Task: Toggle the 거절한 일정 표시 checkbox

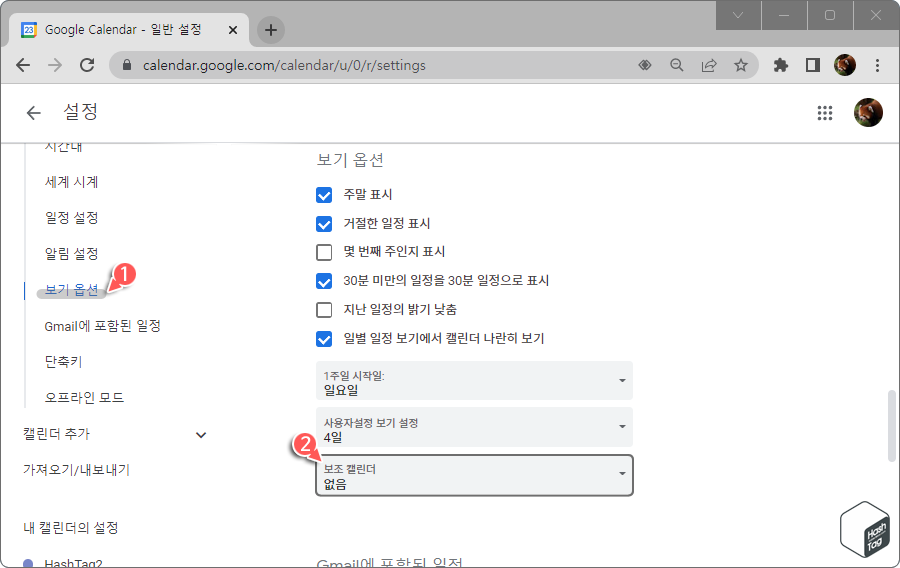Action: point(324,224)
